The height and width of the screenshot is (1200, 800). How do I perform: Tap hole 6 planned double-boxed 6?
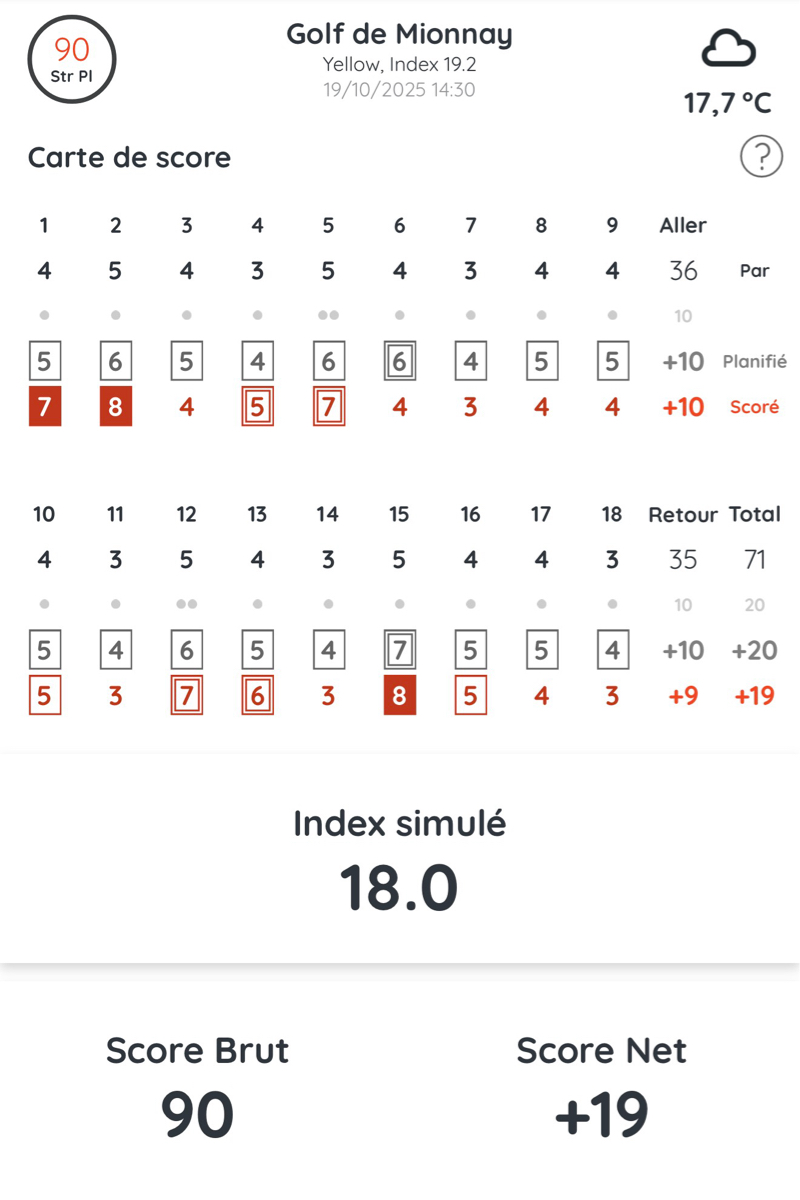399,362
